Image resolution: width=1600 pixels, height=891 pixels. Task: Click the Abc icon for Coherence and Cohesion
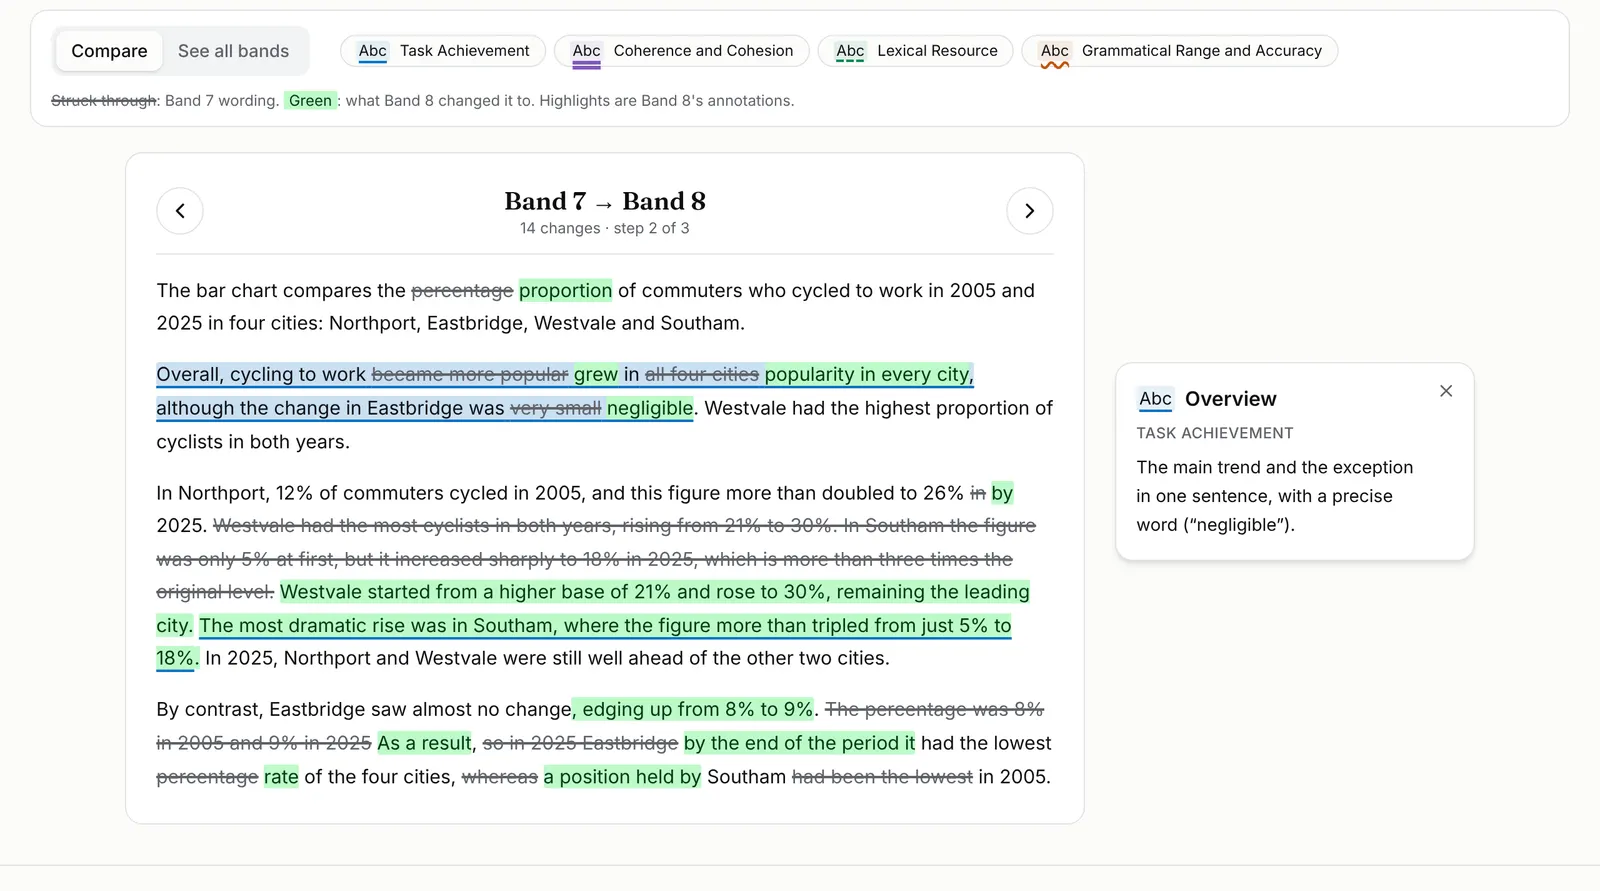[587, 52]
